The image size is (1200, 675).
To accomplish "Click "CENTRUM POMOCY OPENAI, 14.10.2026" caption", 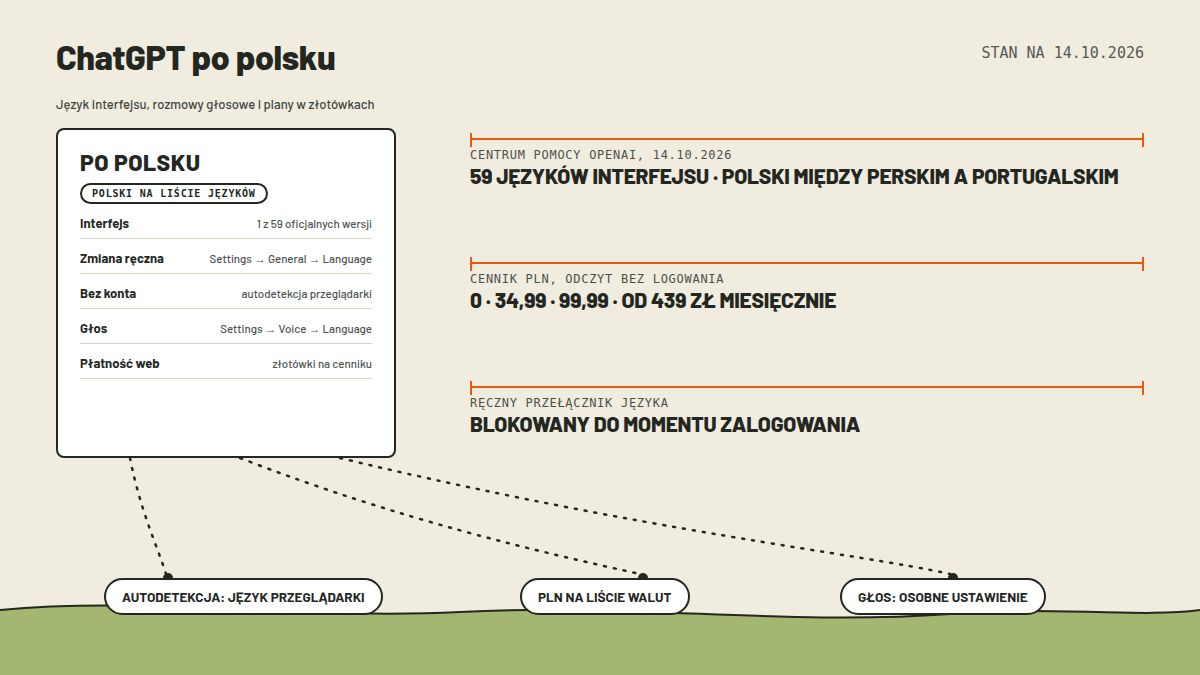I will (601, 155).
